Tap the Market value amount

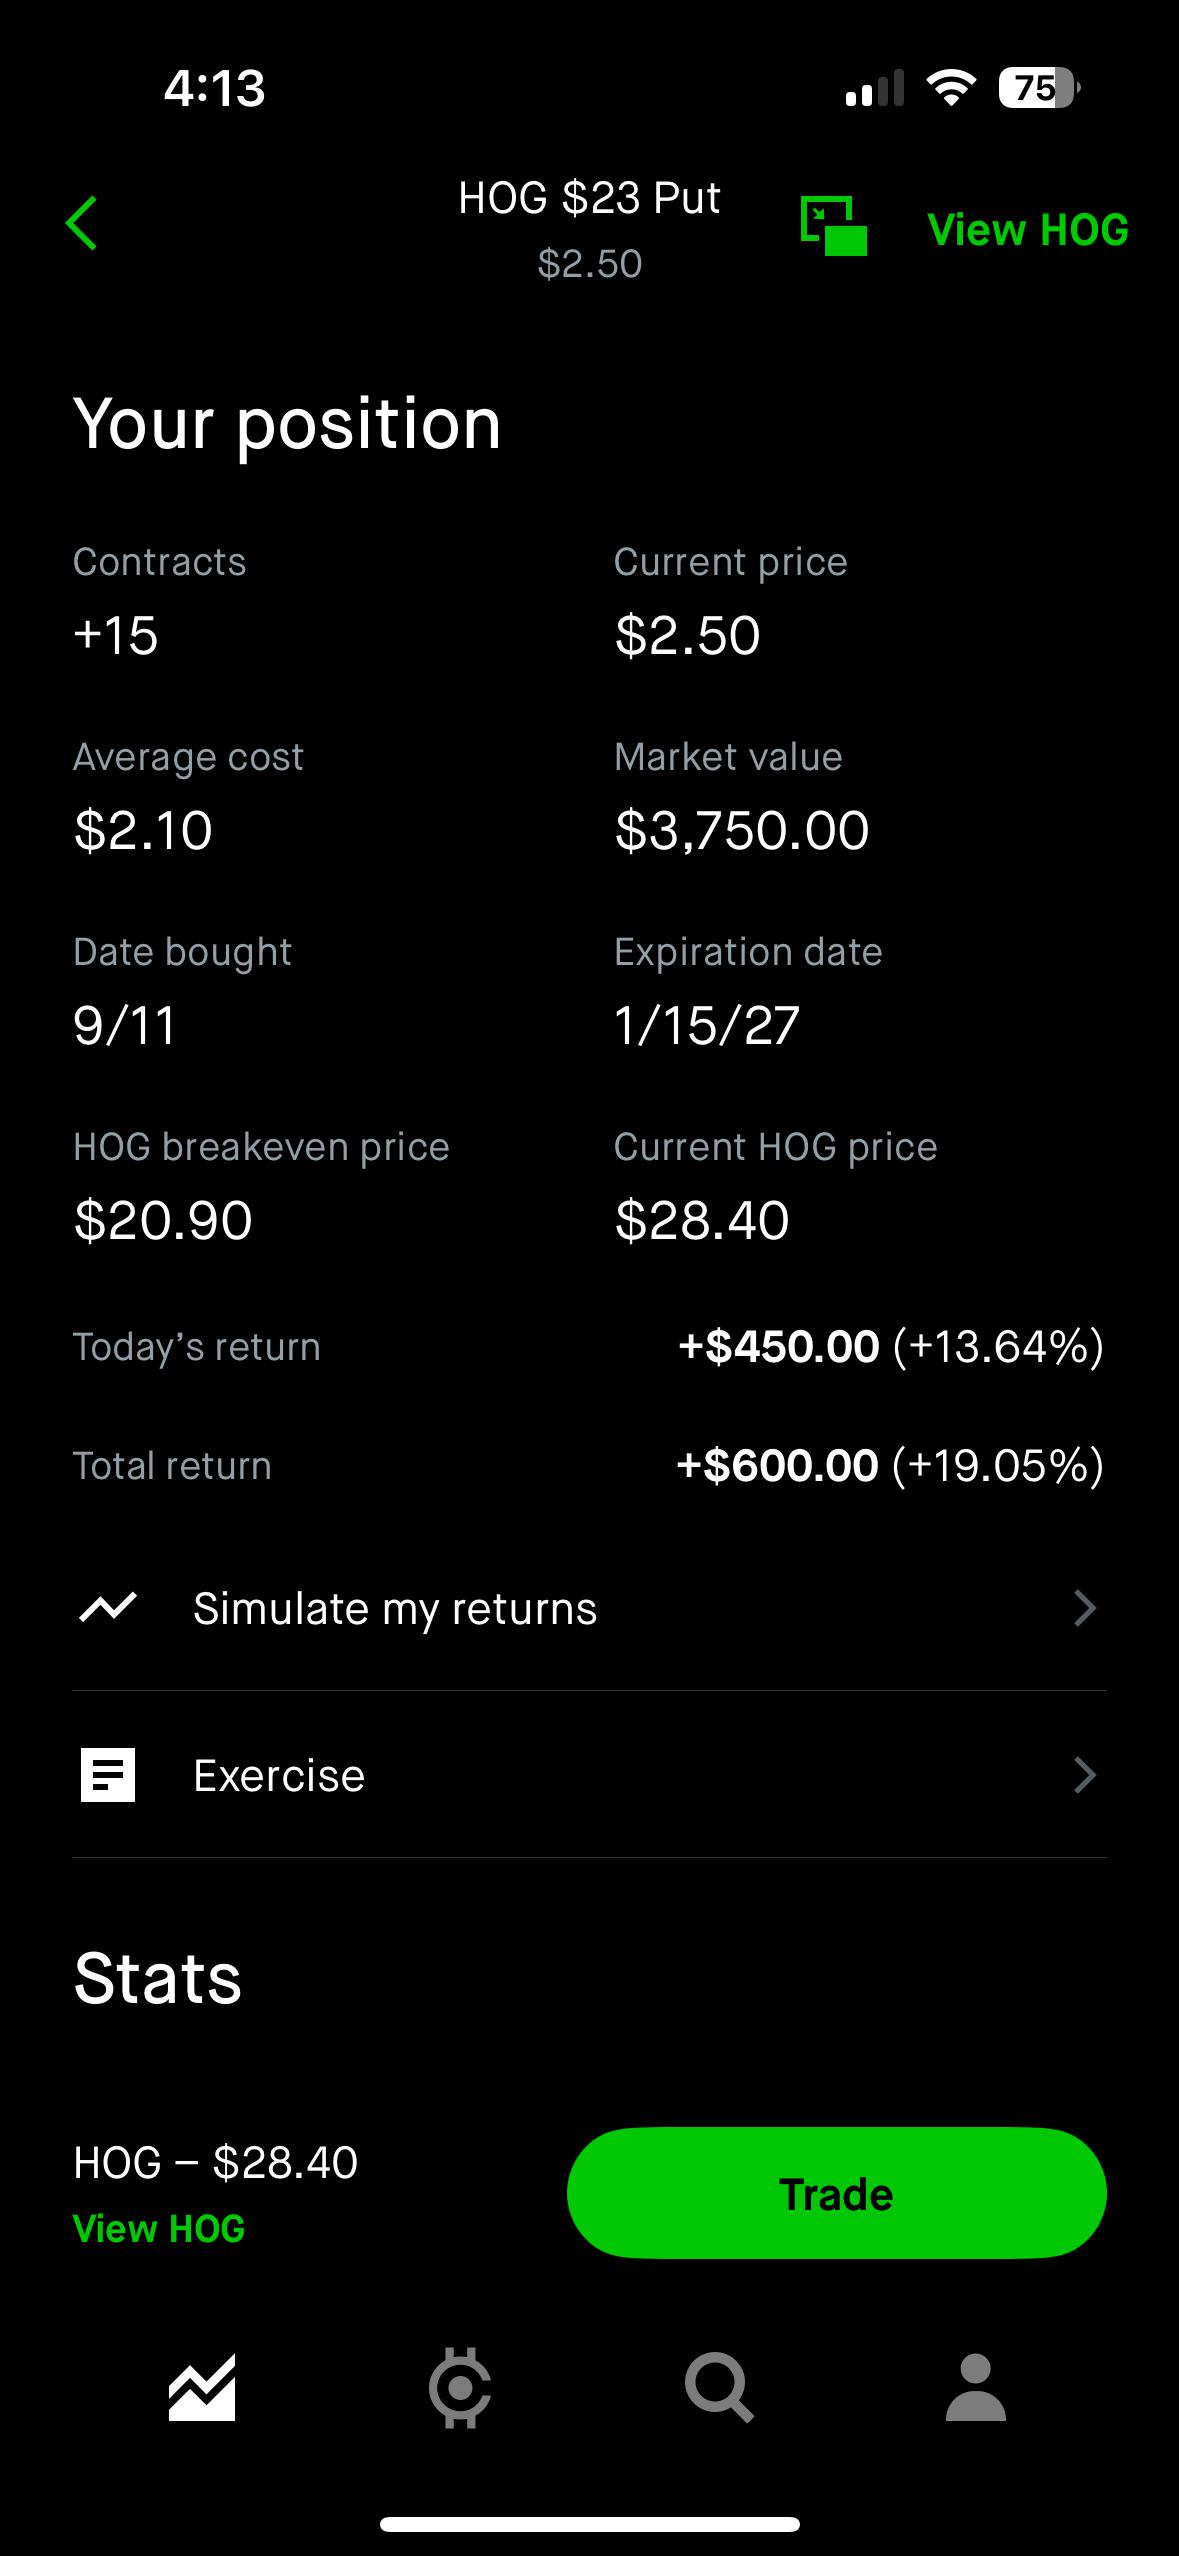742,830
